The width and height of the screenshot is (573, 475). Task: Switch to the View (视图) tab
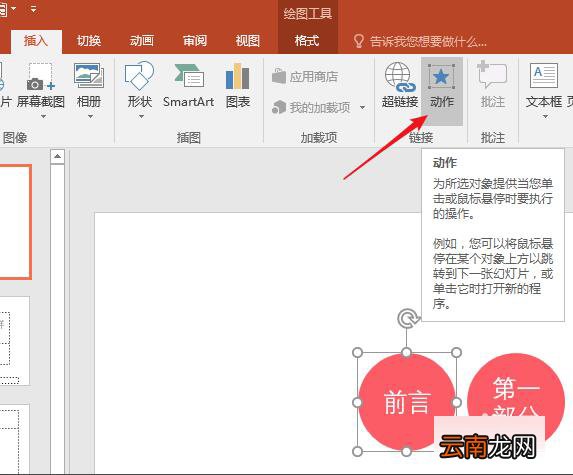(247, 41)
